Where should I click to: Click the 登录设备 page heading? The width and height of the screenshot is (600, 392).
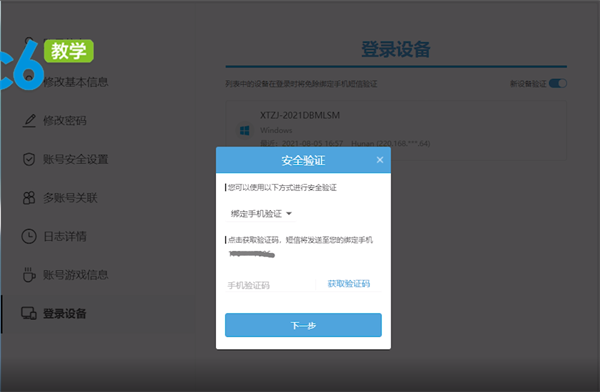click(x=396, y=49)
